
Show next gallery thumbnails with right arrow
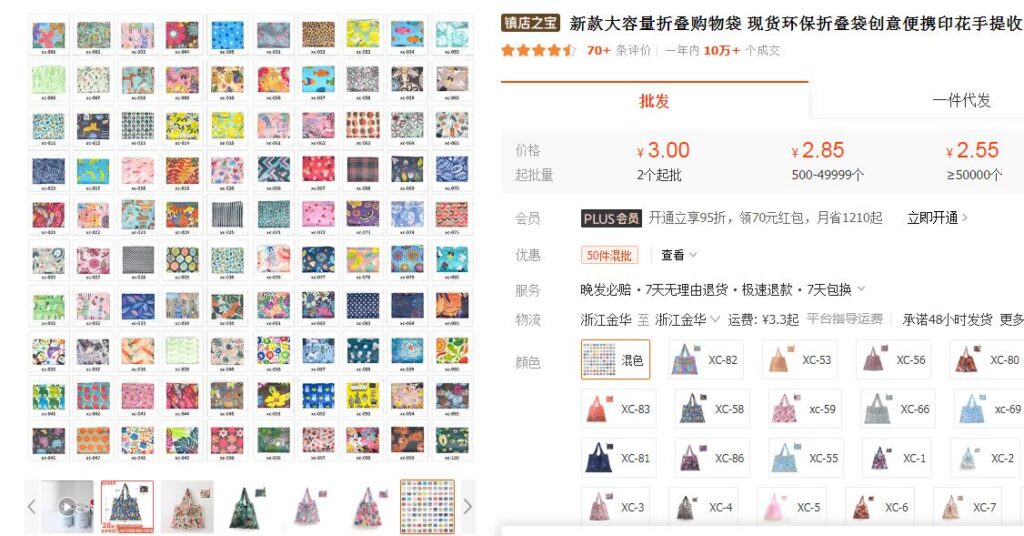tap(468, 507)
